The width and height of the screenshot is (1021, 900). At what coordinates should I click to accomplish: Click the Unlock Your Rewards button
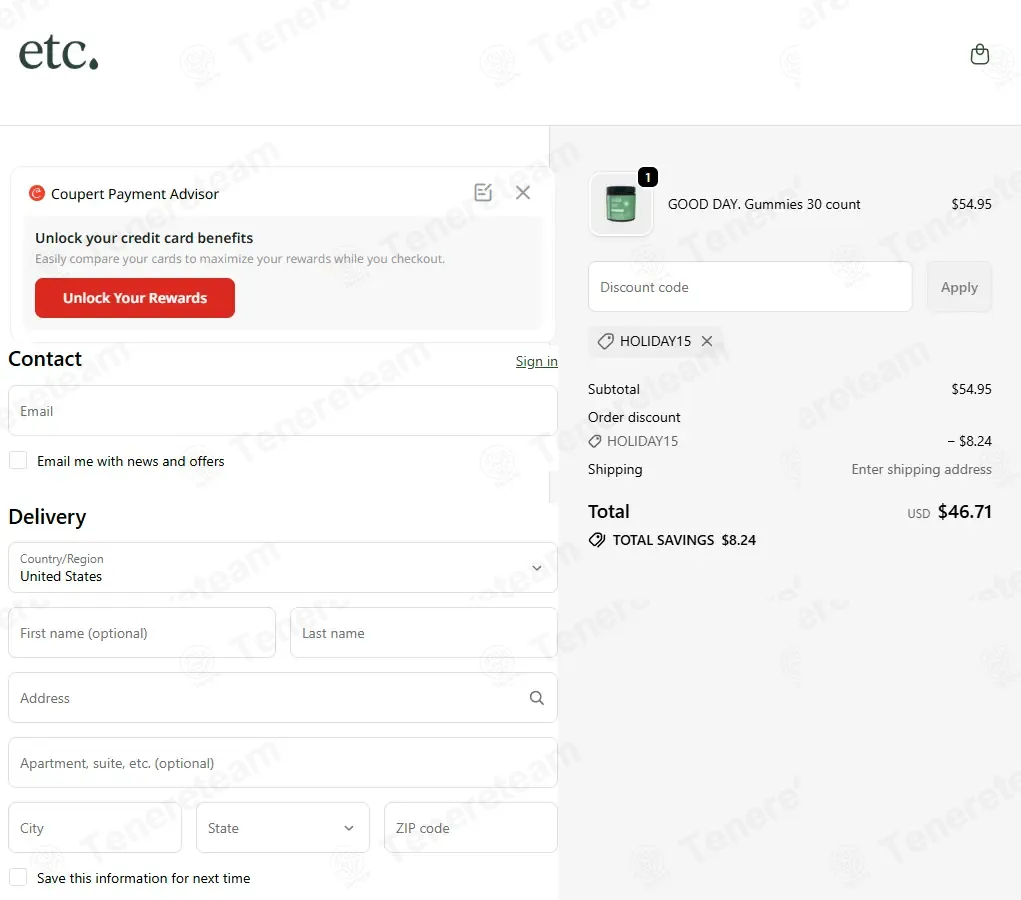(x=135, y=298)
